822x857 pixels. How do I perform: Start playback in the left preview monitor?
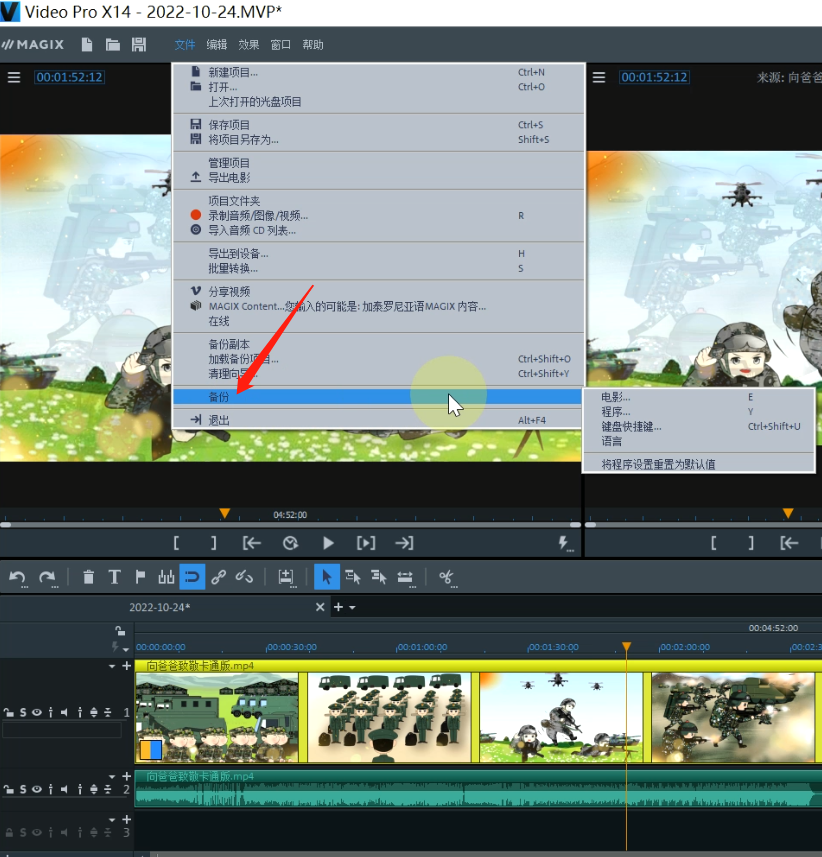click(x=328, y=543)
